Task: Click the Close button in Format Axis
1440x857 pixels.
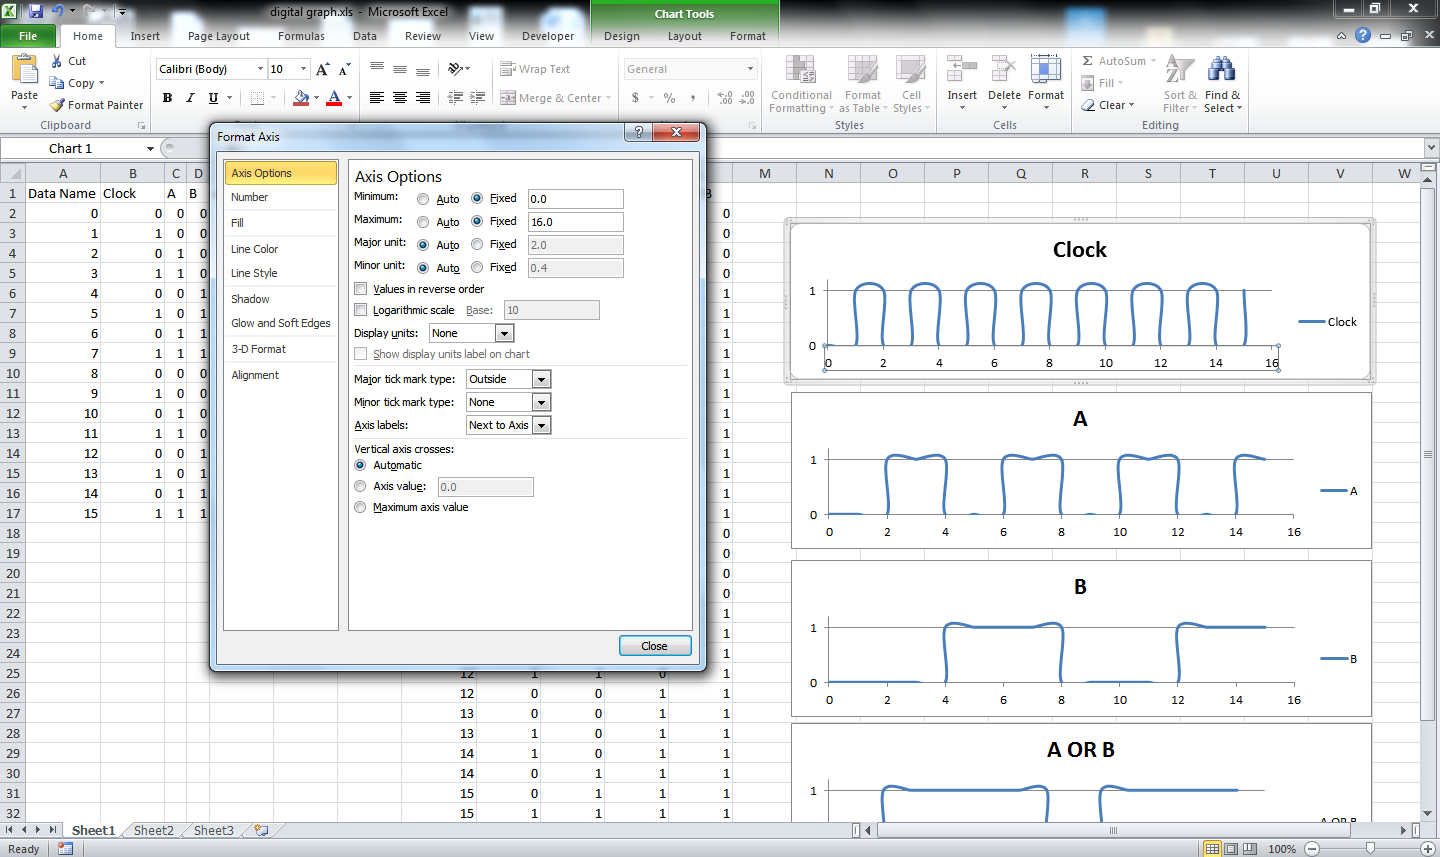Action: 655,645
